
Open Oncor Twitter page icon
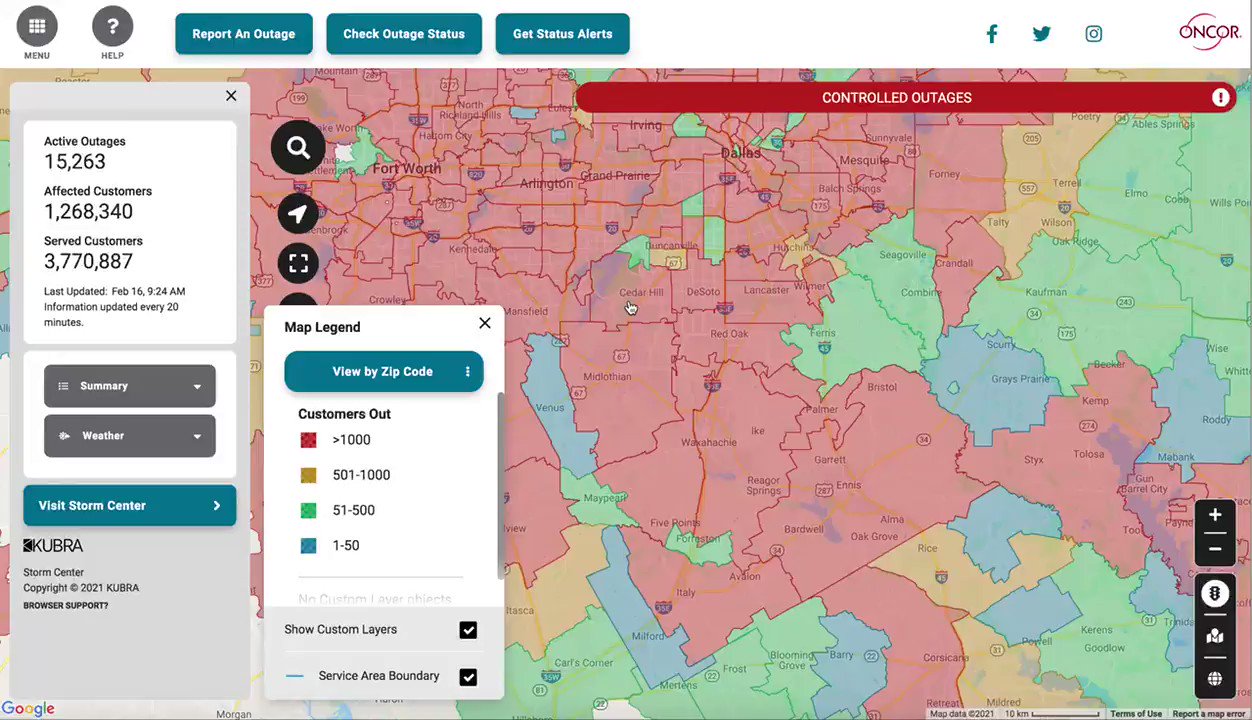(x=1042, y=34)
